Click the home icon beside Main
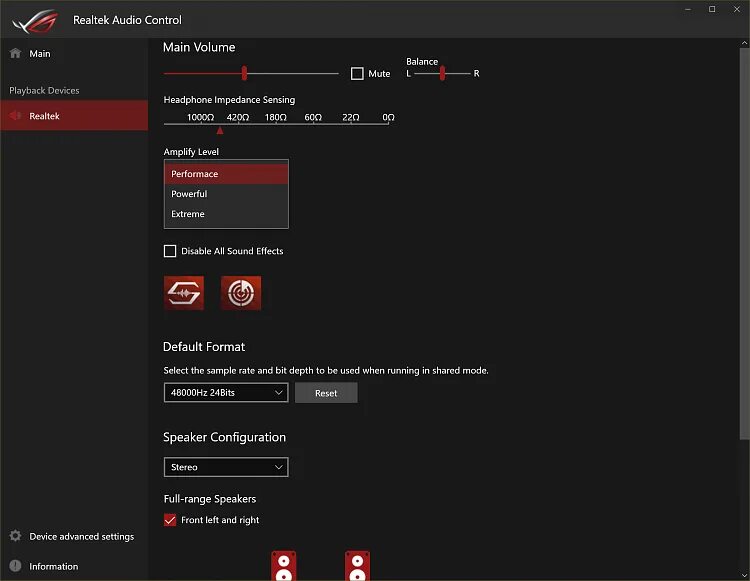Viewport: 750px width, 581px height. point(15,53)
